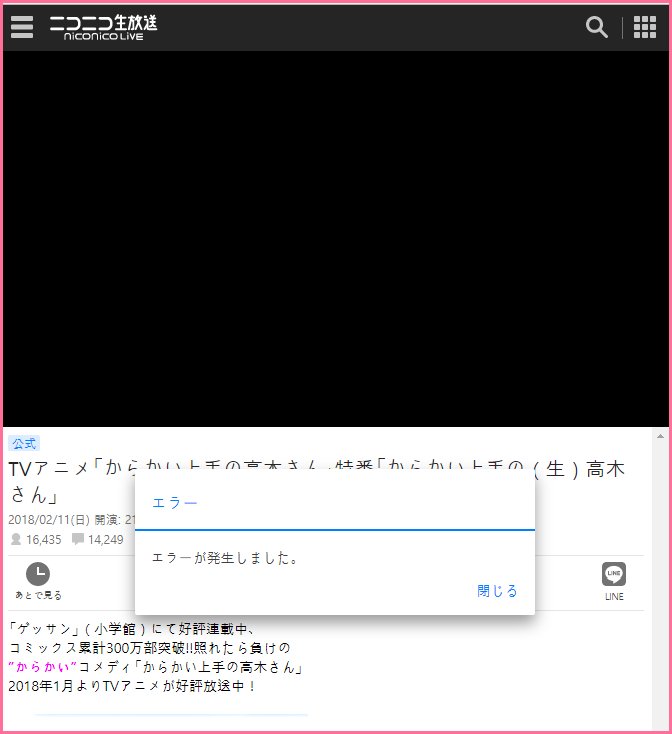The height and width of the screenshot is (734, 672).
Task: Click the comment count bubble icon
Action: point(78,540)
